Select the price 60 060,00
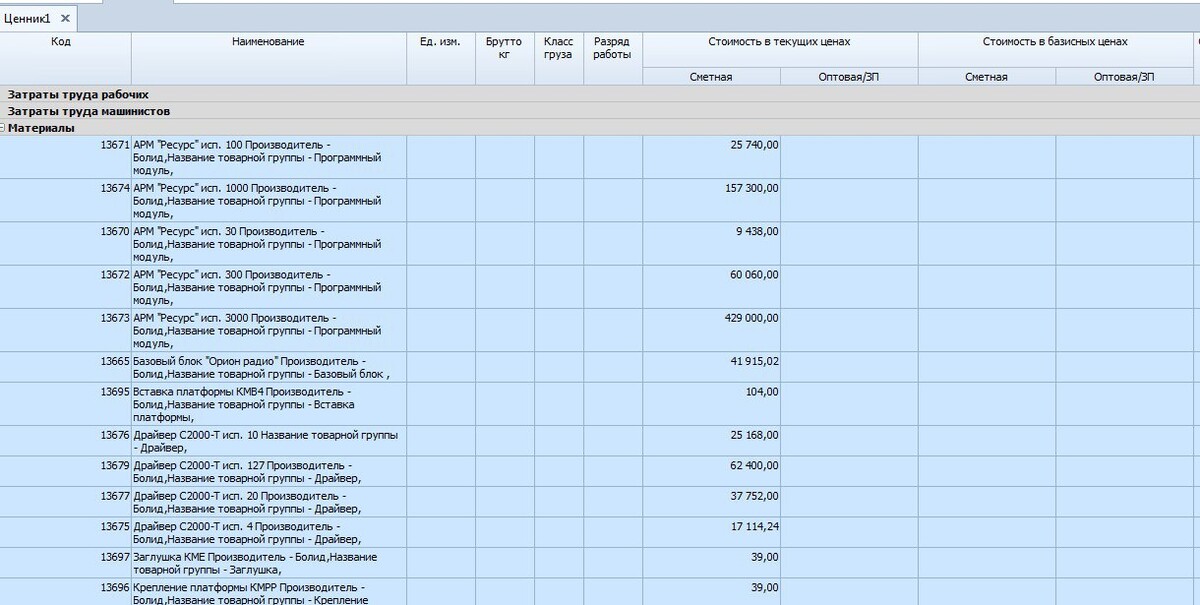 coord(755,274)
